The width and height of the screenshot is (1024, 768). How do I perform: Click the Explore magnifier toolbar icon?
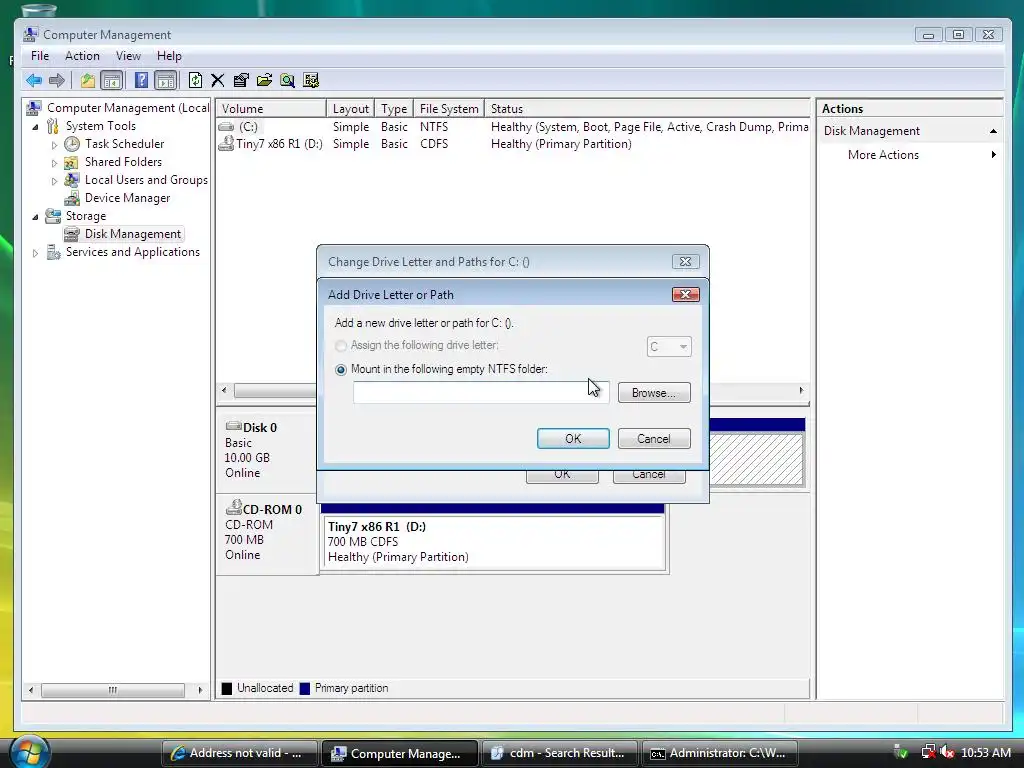(x=287, y=80)
